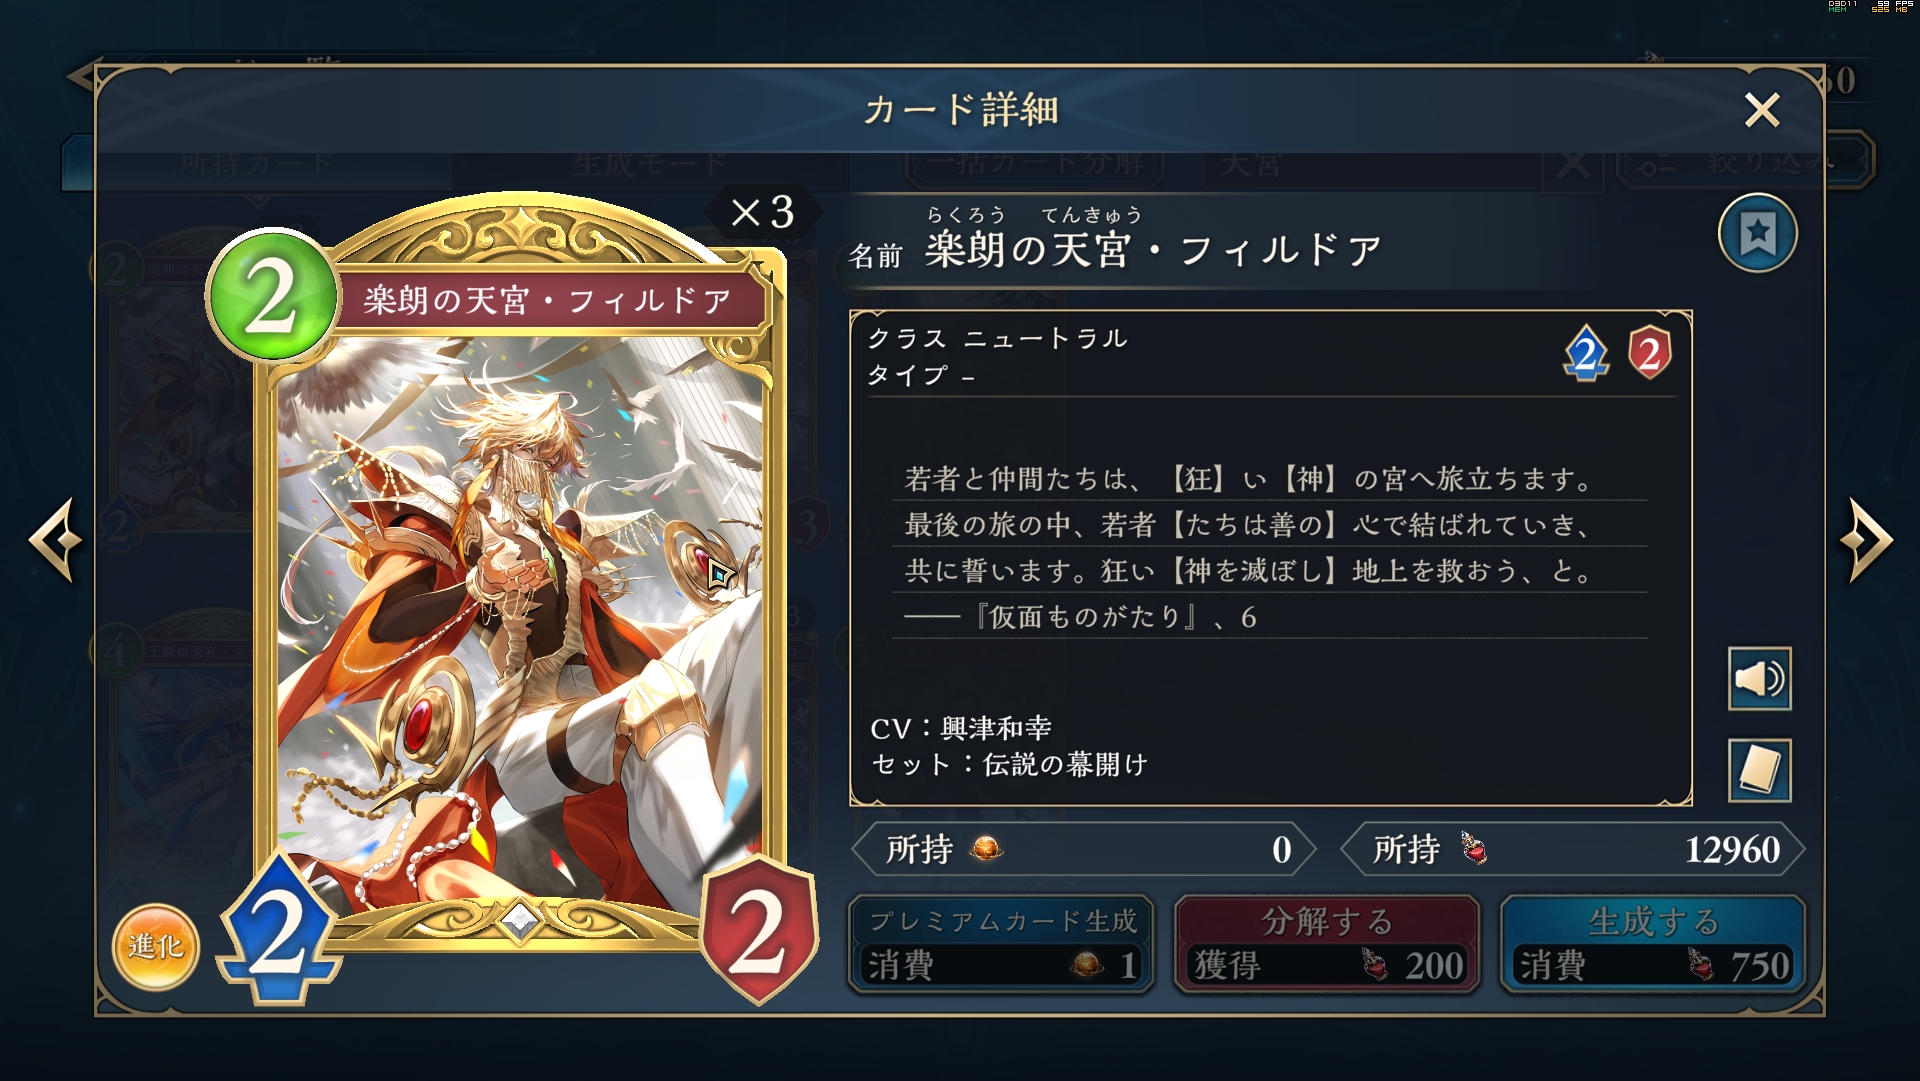The height and width of the screenshot is (1081, 1920).
Task: Click the red vial 所持 12960 counter
Action: pyautogui.click(x=1572, y=849)
